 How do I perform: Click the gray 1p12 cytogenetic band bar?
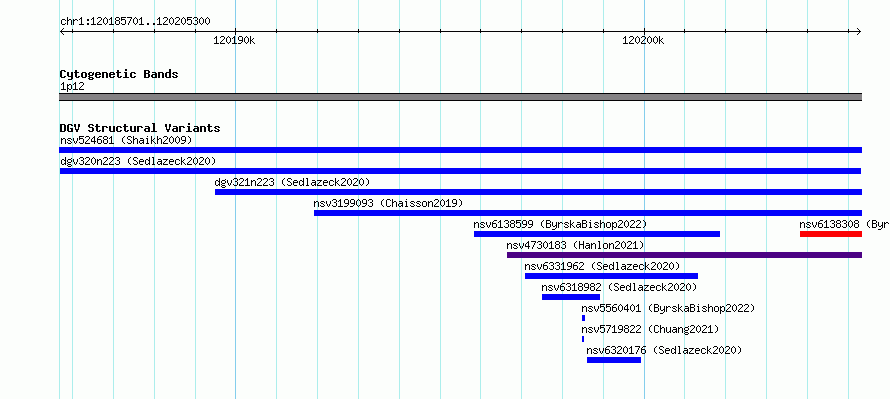pos(460,97)
